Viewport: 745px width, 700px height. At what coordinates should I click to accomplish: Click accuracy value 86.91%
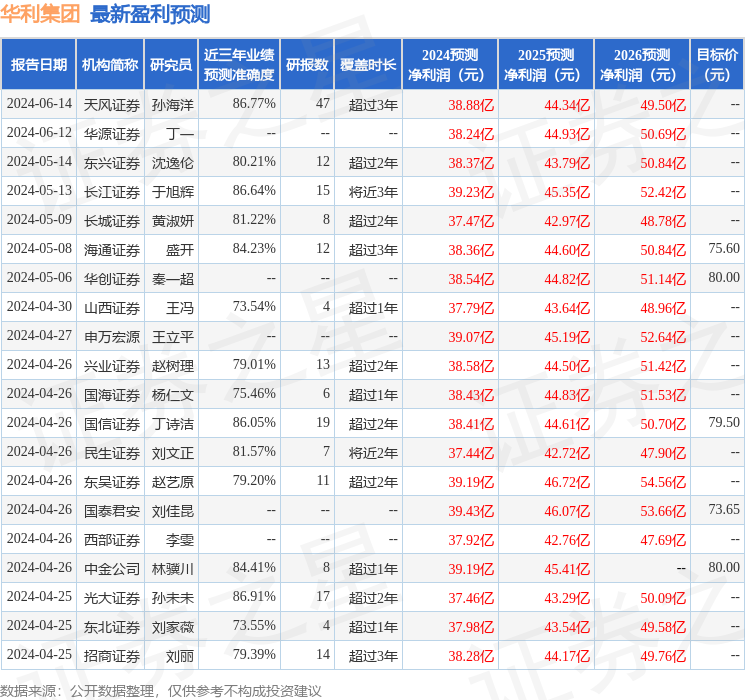pyautogui.click(x=254, y=596)
